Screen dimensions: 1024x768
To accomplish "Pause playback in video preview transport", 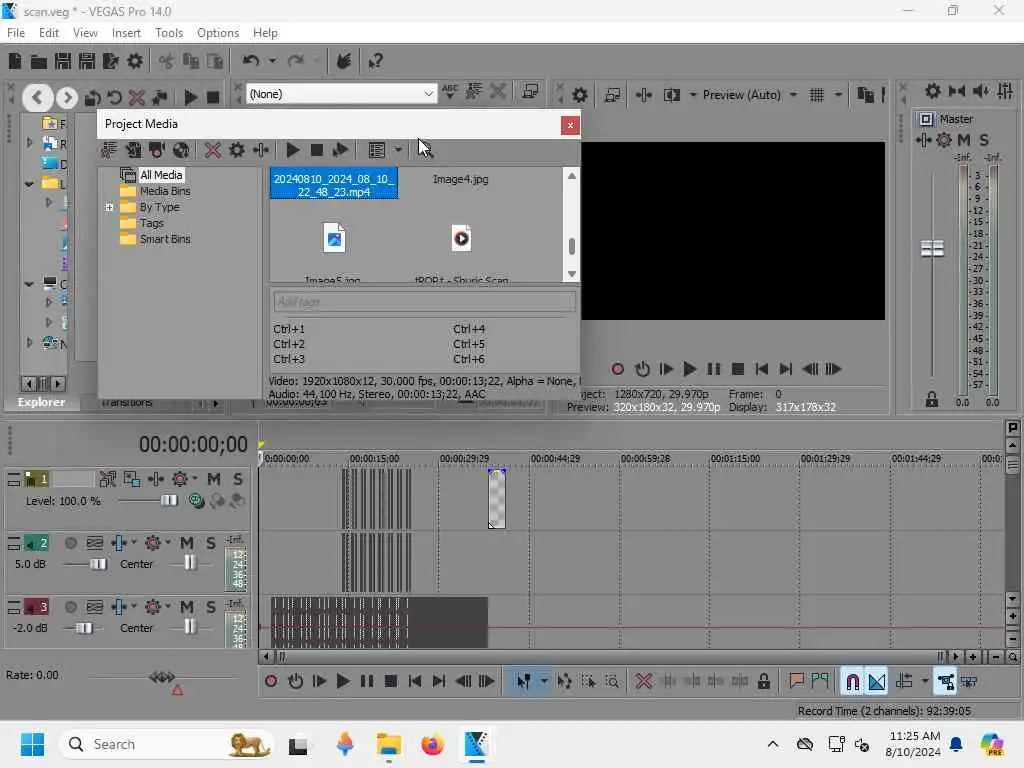I will tap(714, 370).
